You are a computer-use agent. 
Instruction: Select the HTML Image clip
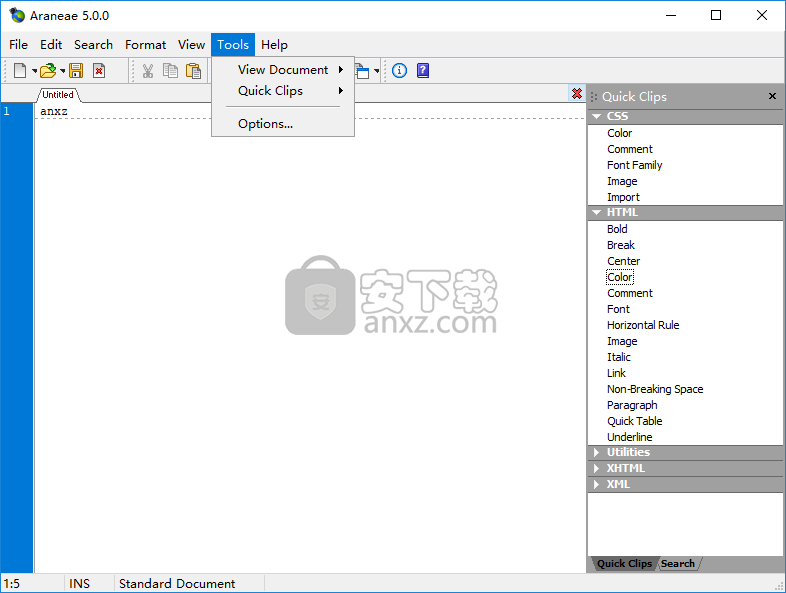[622, 341]
